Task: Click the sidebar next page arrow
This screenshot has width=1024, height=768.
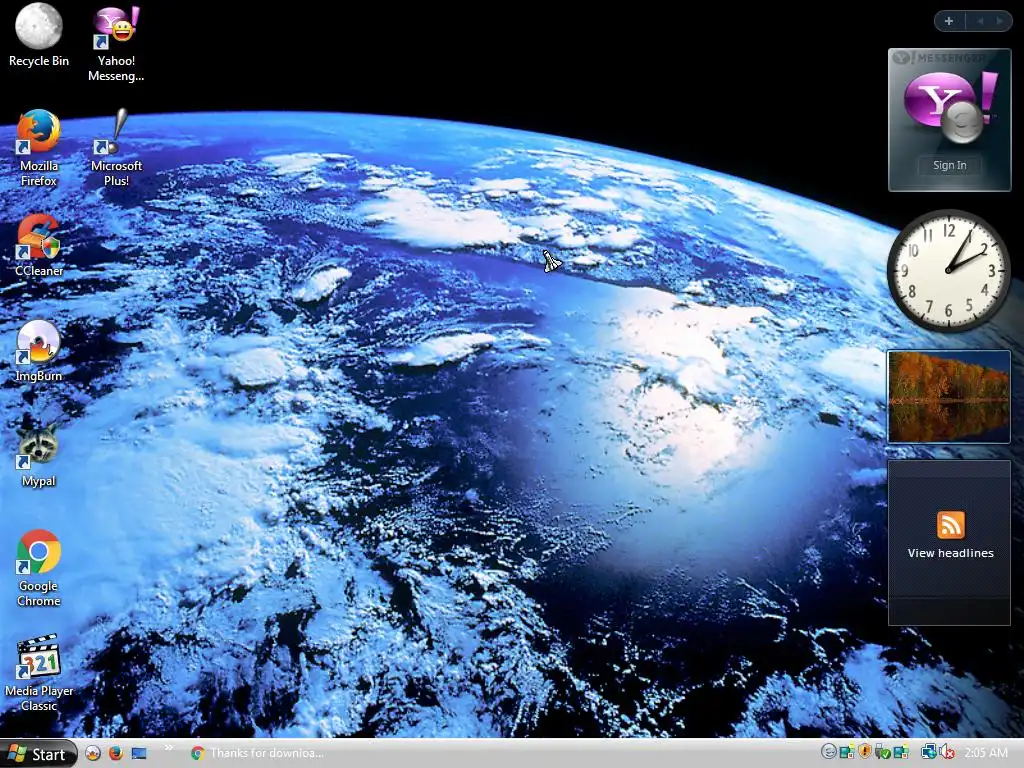Action: (x=999, y=22)
